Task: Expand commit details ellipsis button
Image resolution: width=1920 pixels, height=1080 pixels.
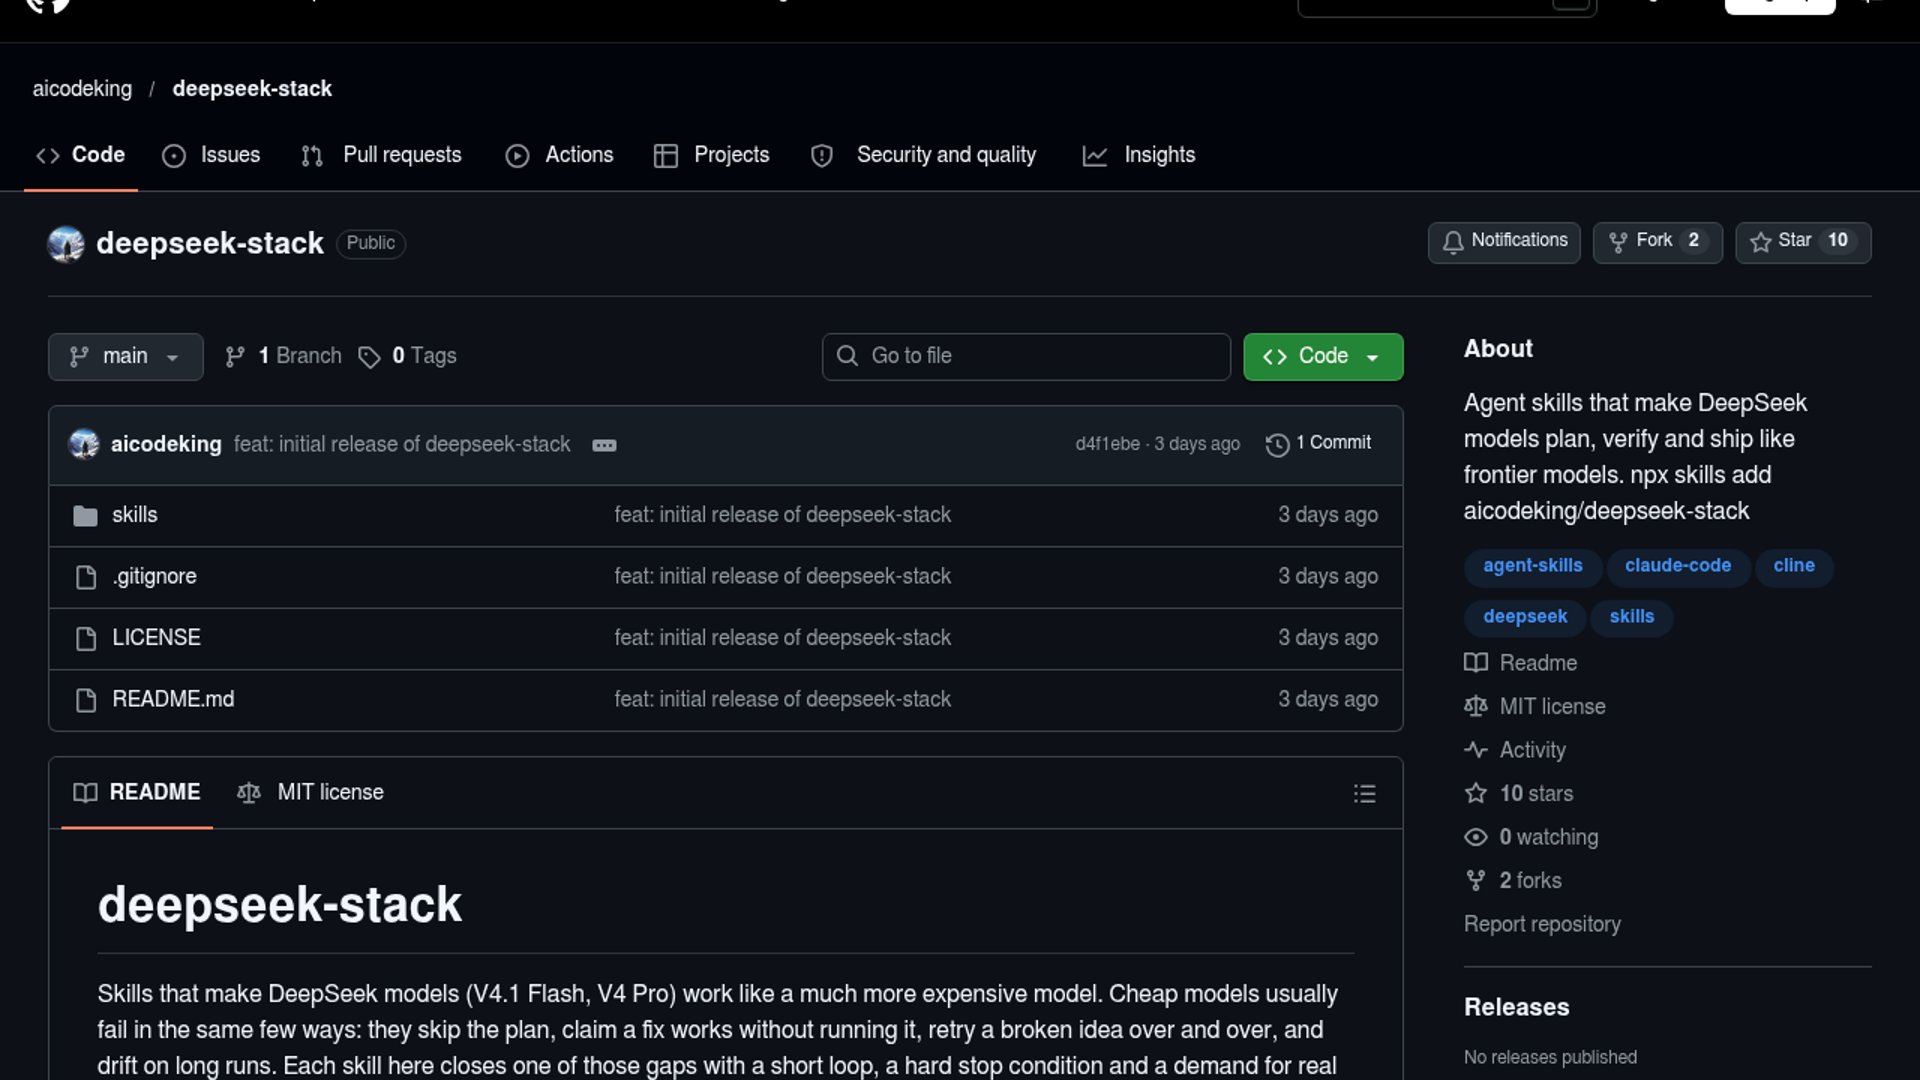Action: 604,446
